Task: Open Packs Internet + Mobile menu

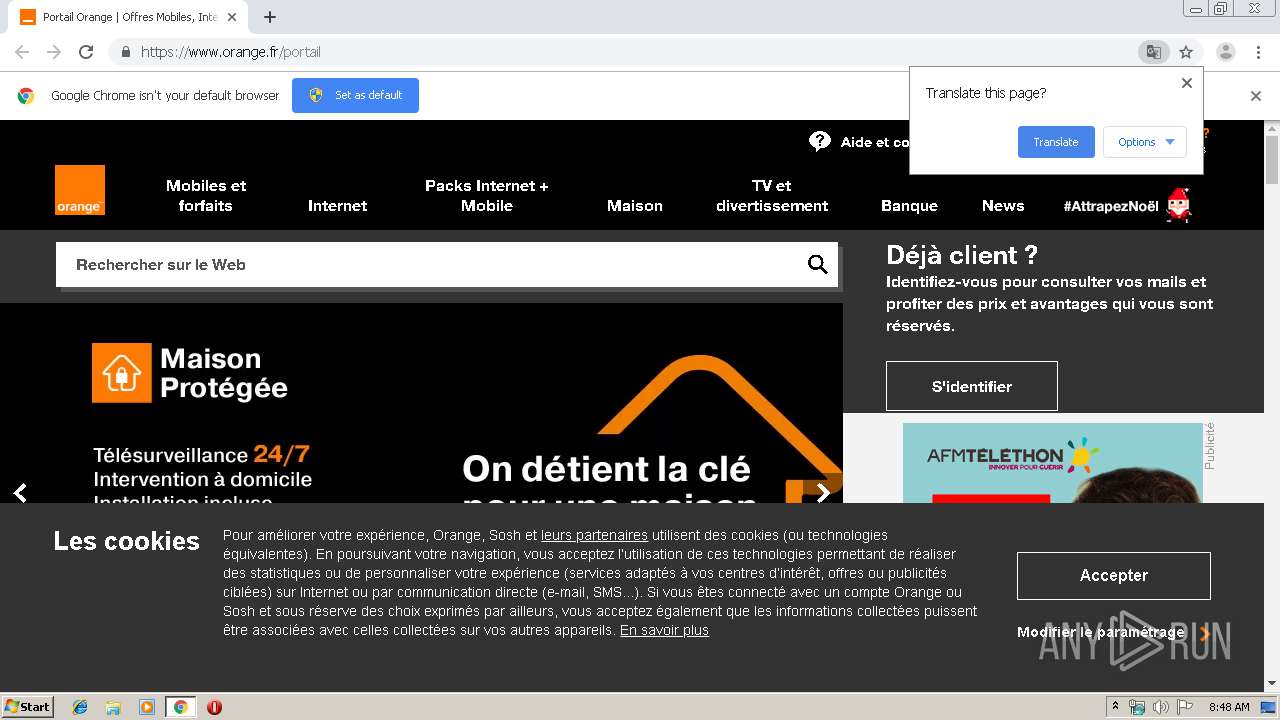Action: point(487,196)
